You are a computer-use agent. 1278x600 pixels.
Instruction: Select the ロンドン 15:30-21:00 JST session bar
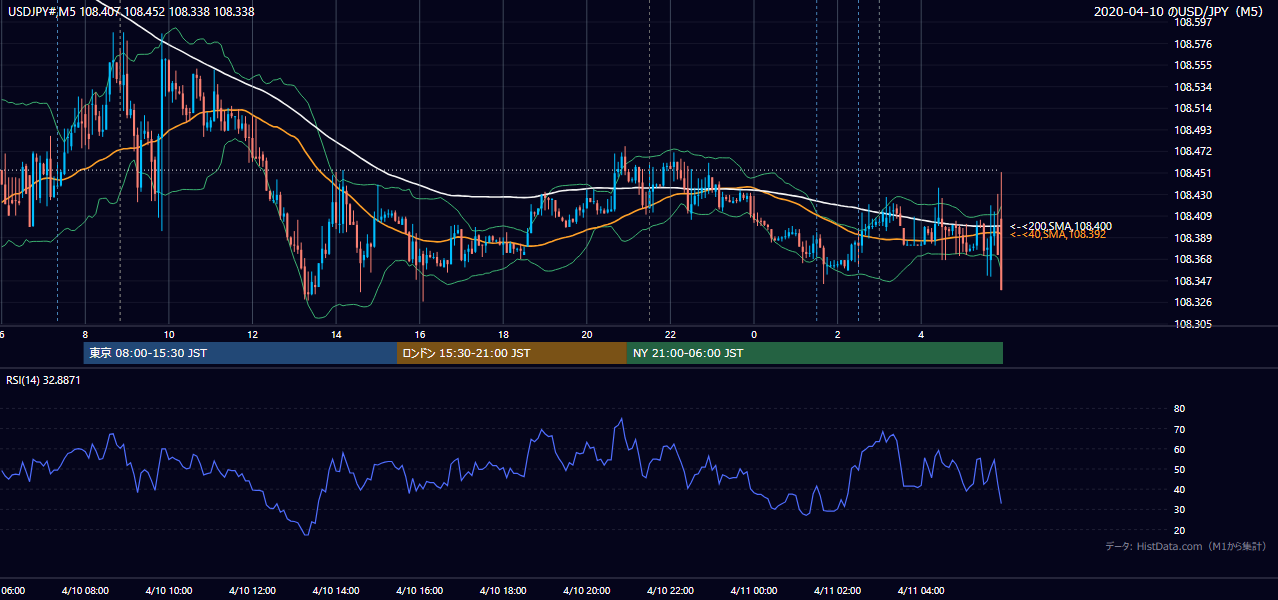coord(512,353)
